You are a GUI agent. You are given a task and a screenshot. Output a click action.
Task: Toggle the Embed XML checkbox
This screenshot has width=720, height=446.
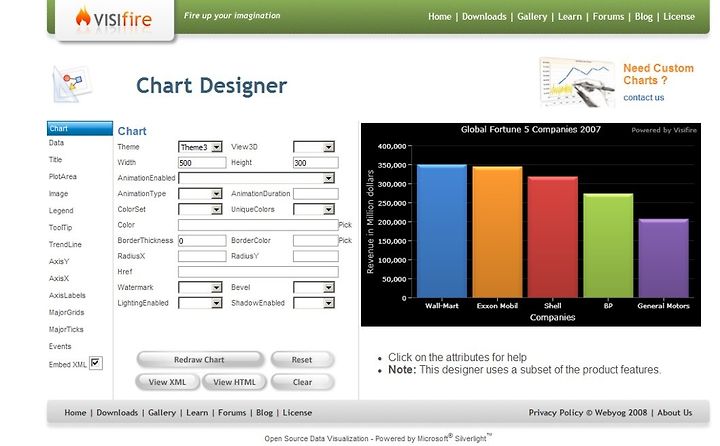(96, 363)
